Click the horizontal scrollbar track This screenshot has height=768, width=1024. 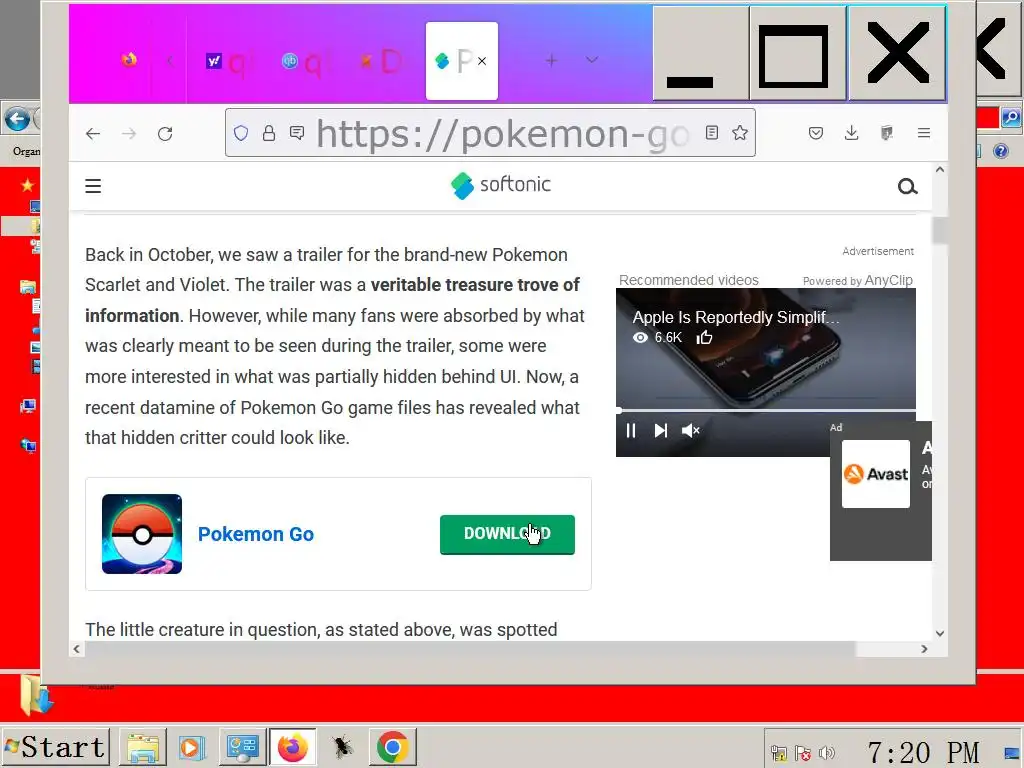[x=886, y=649]
